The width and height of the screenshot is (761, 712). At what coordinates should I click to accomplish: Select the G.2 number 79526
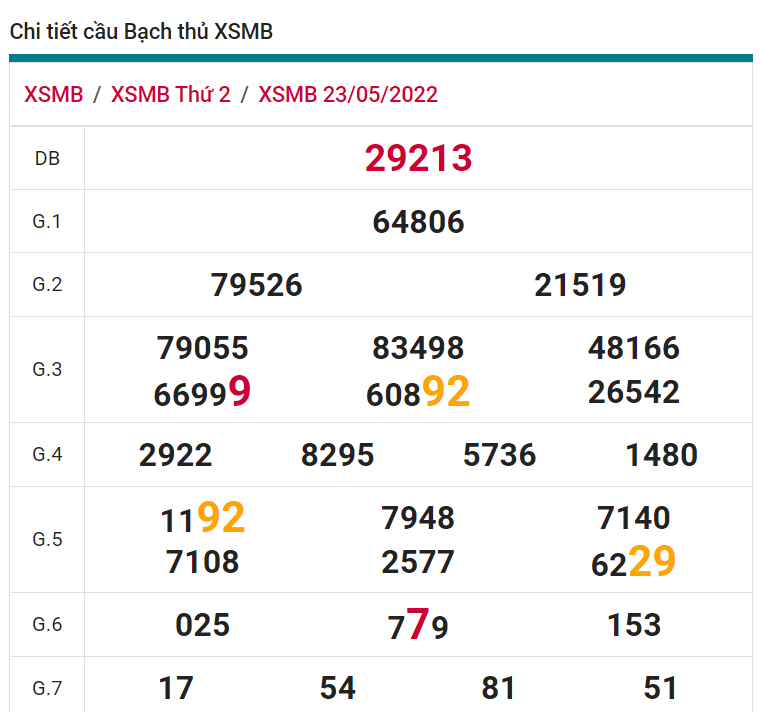click(256, 285)
